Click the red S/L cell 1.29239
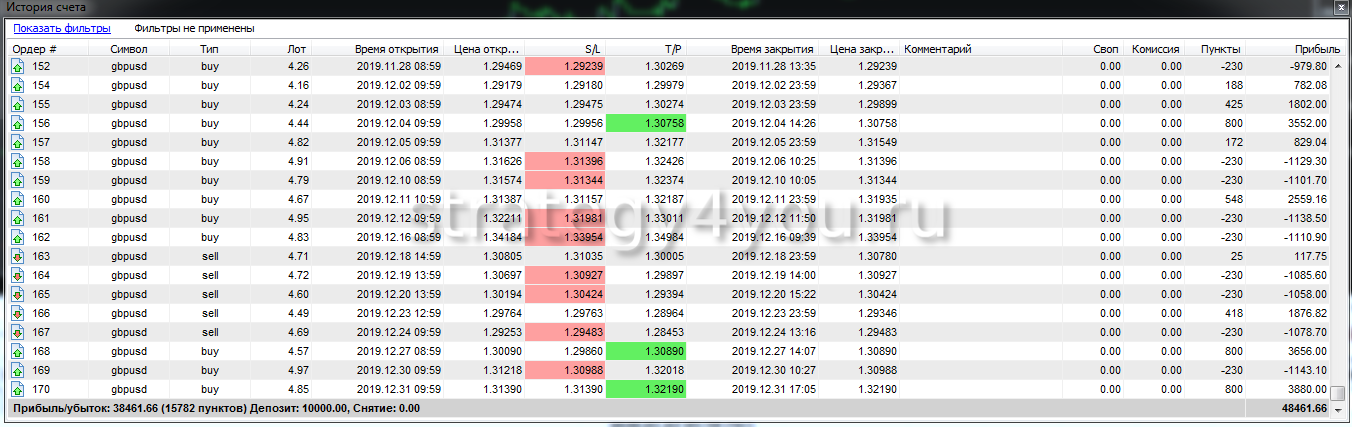 pyautogui.click(x=564, y=67)
